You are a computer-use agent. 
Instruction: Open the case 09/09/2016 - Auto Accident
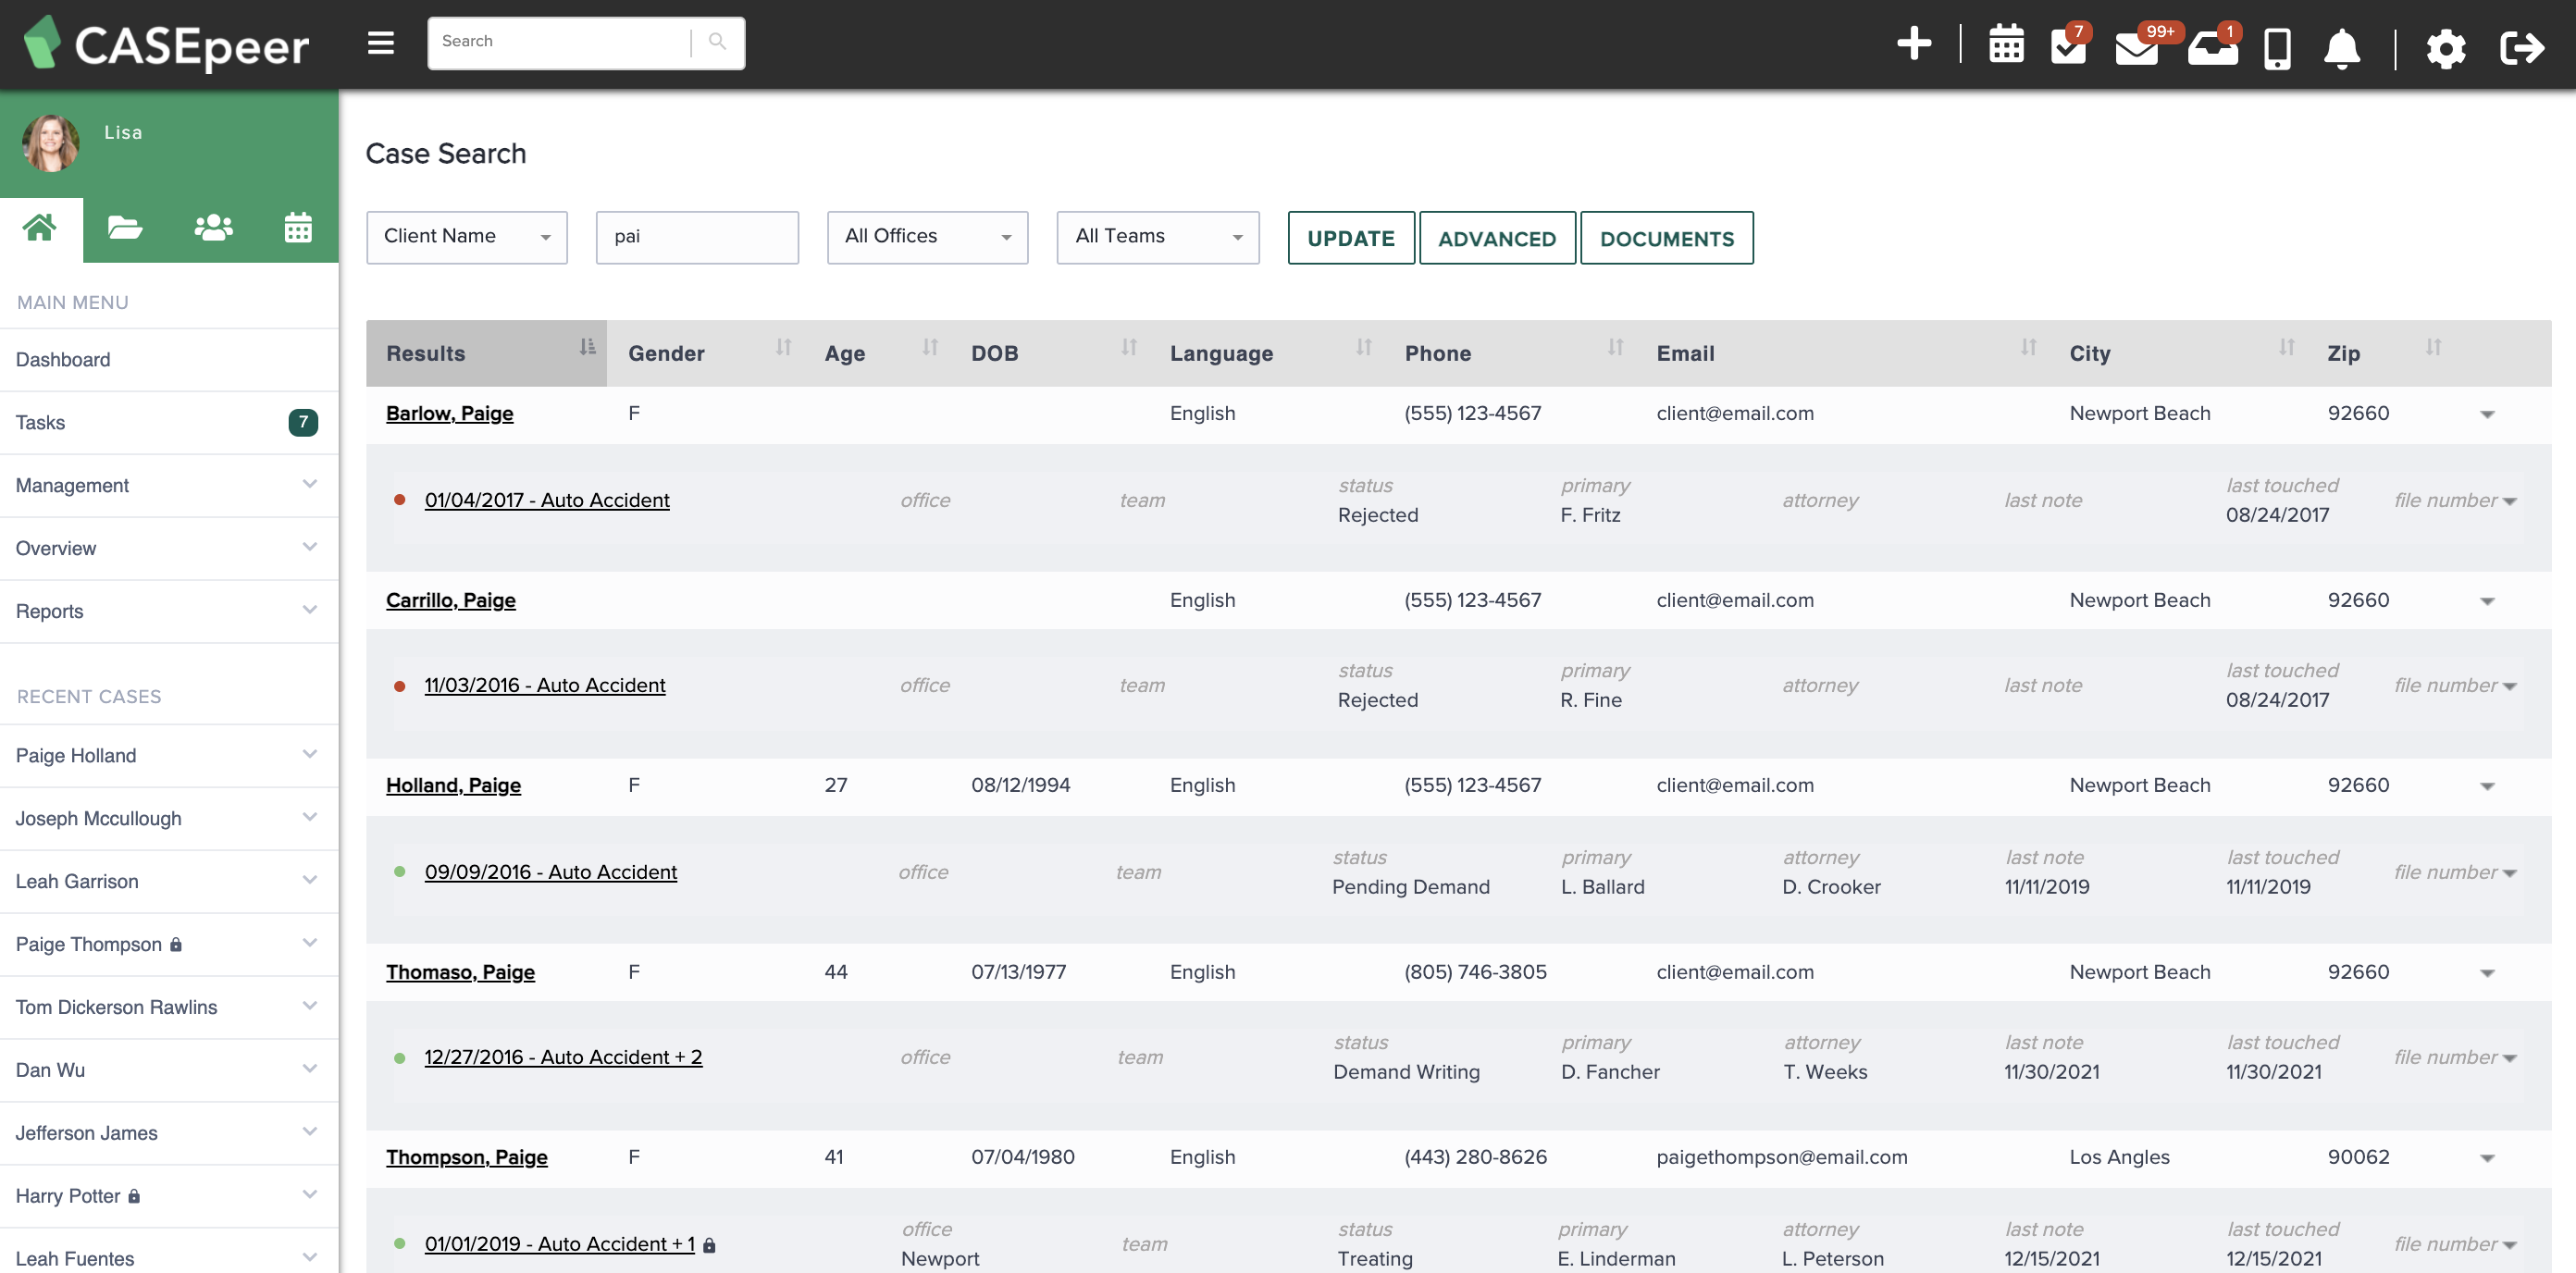coord(551,871)
